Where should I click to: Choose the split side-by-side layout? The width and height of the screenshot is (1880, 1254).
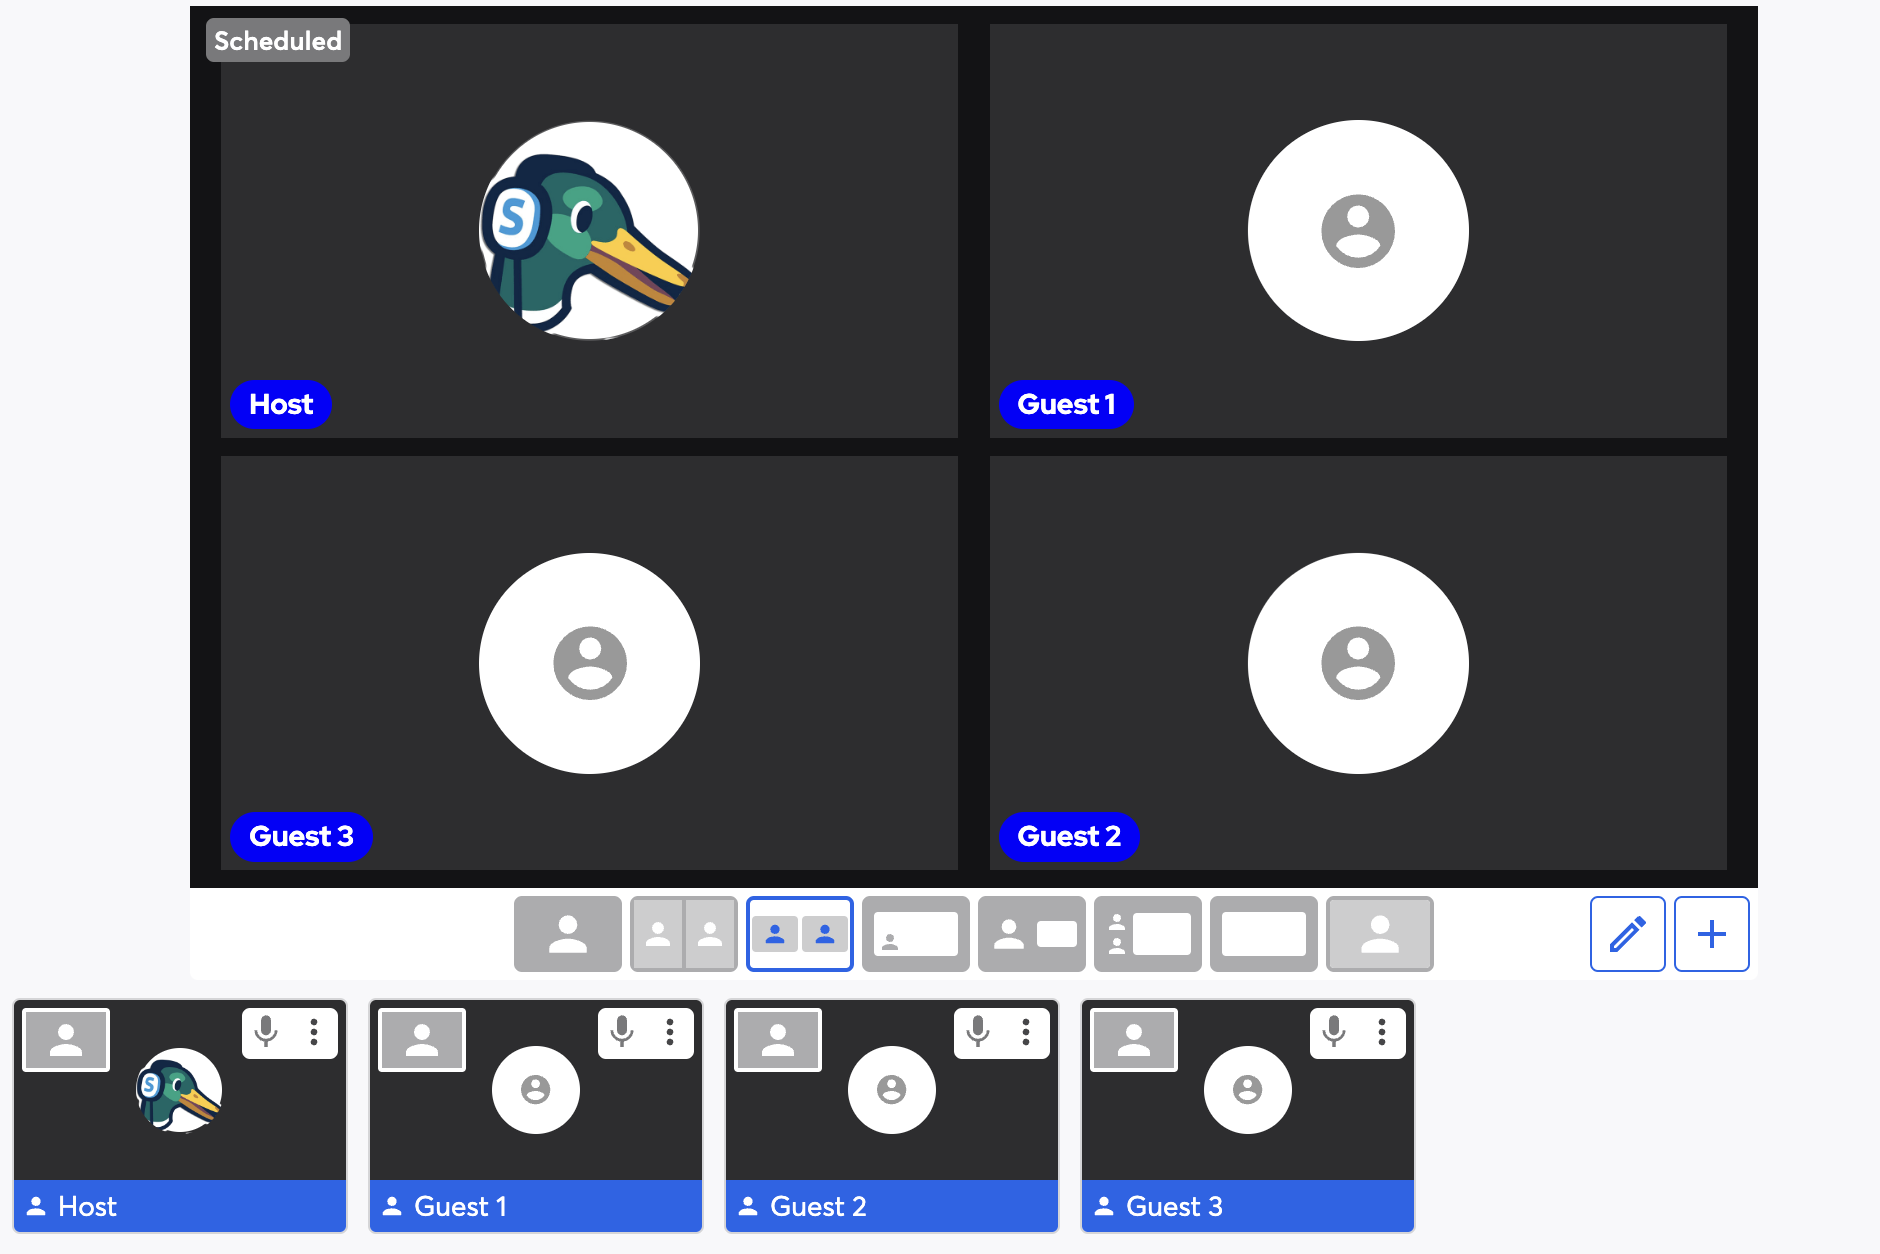coord(684,934)
